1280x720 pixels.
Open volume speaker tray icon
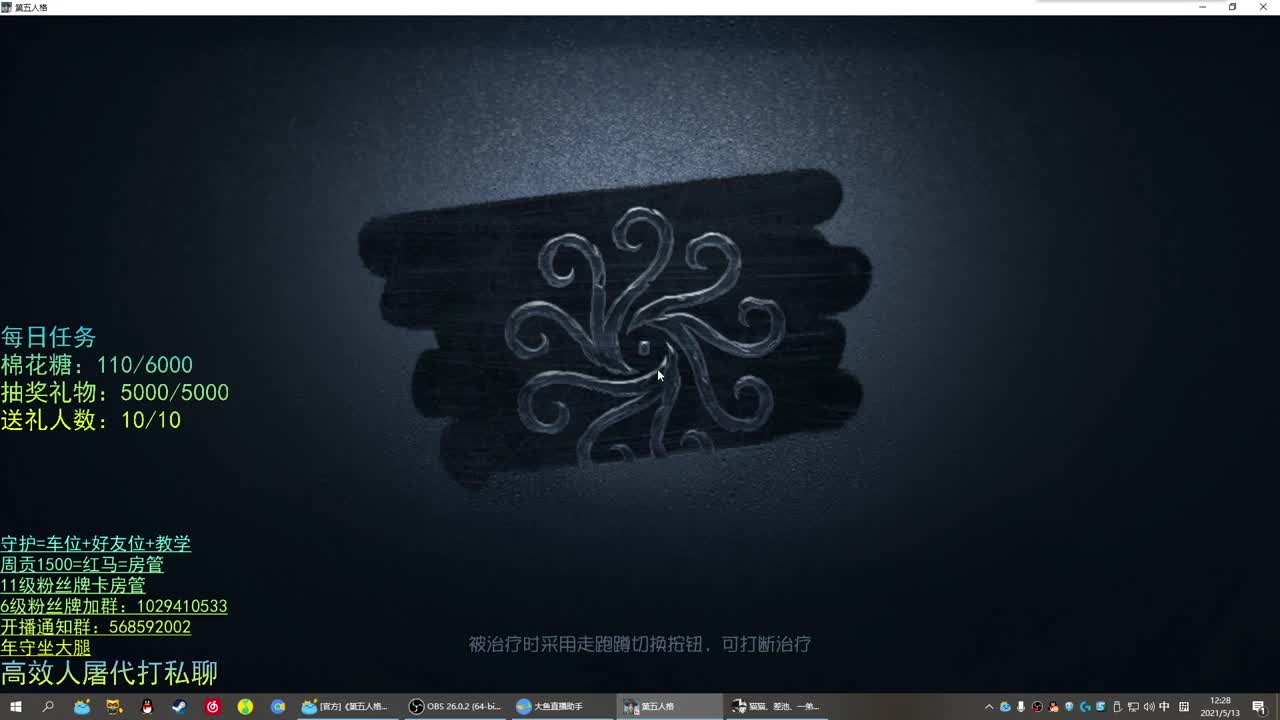click(1148, 707)
